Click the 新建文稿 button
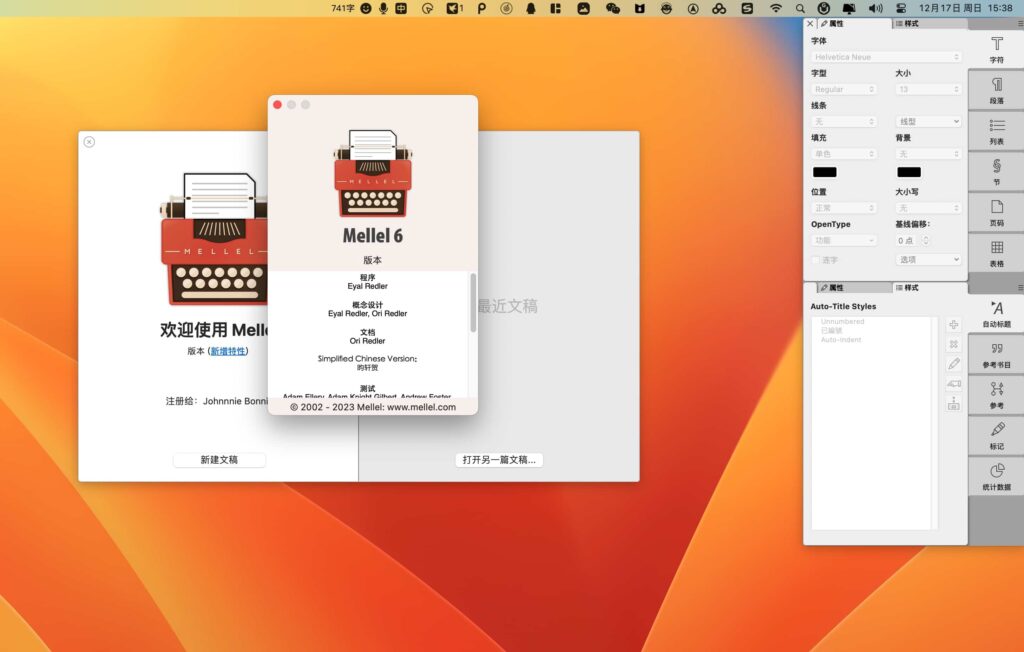 click(218, 460)
